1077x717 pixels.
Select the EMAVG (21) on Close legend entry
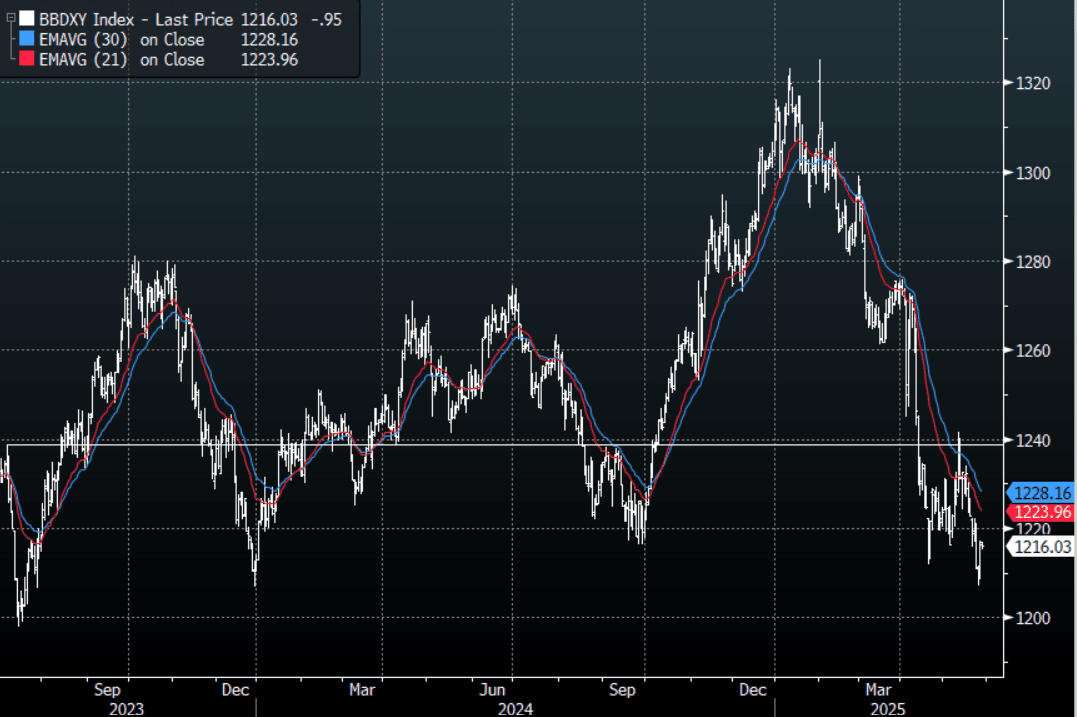coord(121,60)
